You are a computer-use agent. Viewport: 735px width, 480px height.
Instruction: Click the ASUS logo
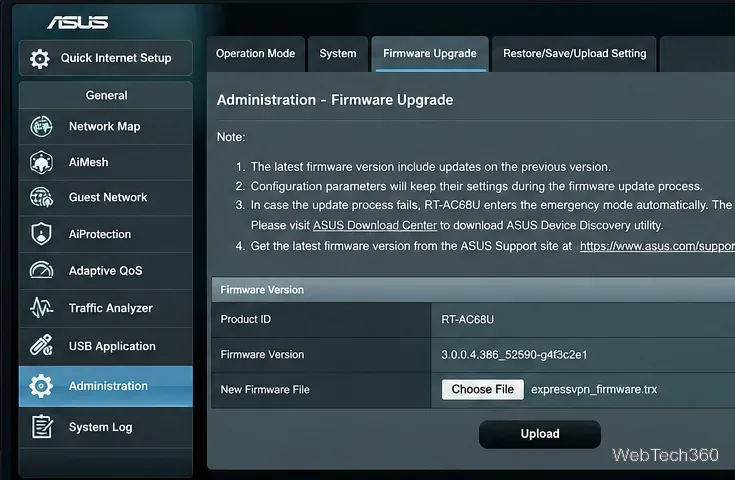coord(78,22)
